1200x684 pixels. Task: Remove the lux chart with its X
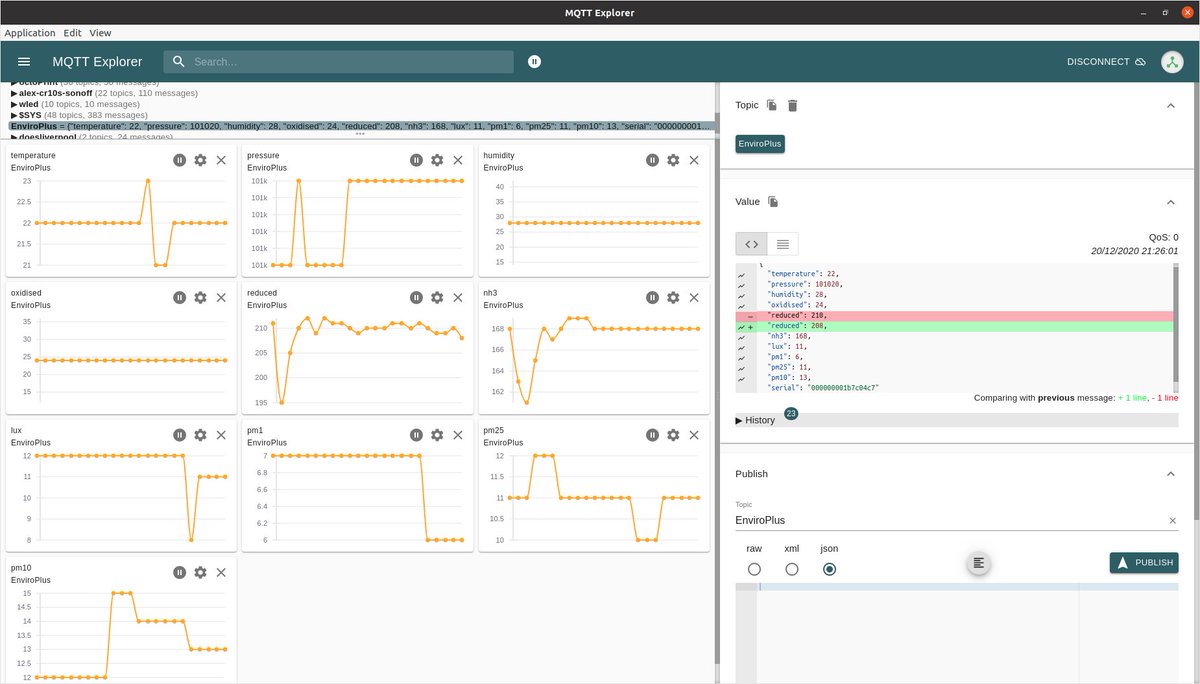pyautogui.click(x=221, y=435)
